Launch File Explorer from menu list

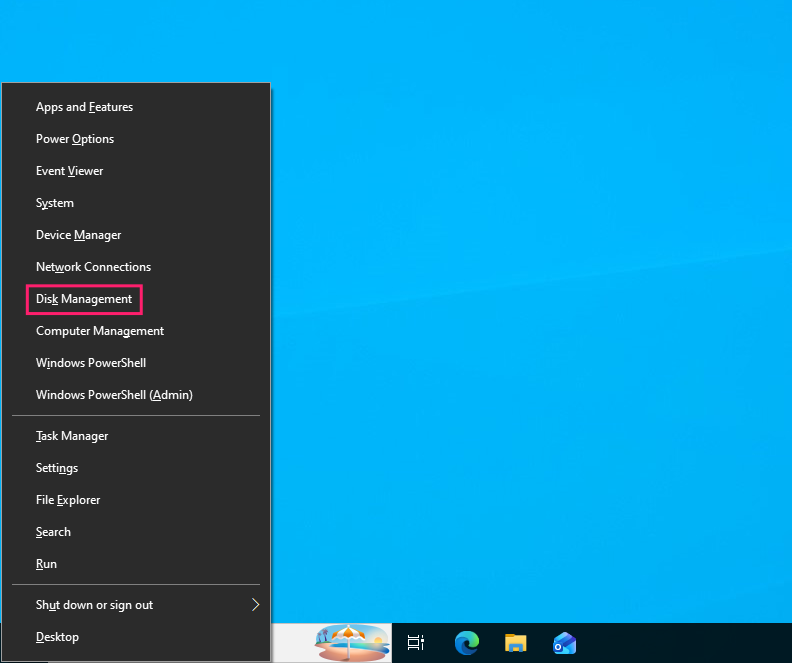(136, 500)
